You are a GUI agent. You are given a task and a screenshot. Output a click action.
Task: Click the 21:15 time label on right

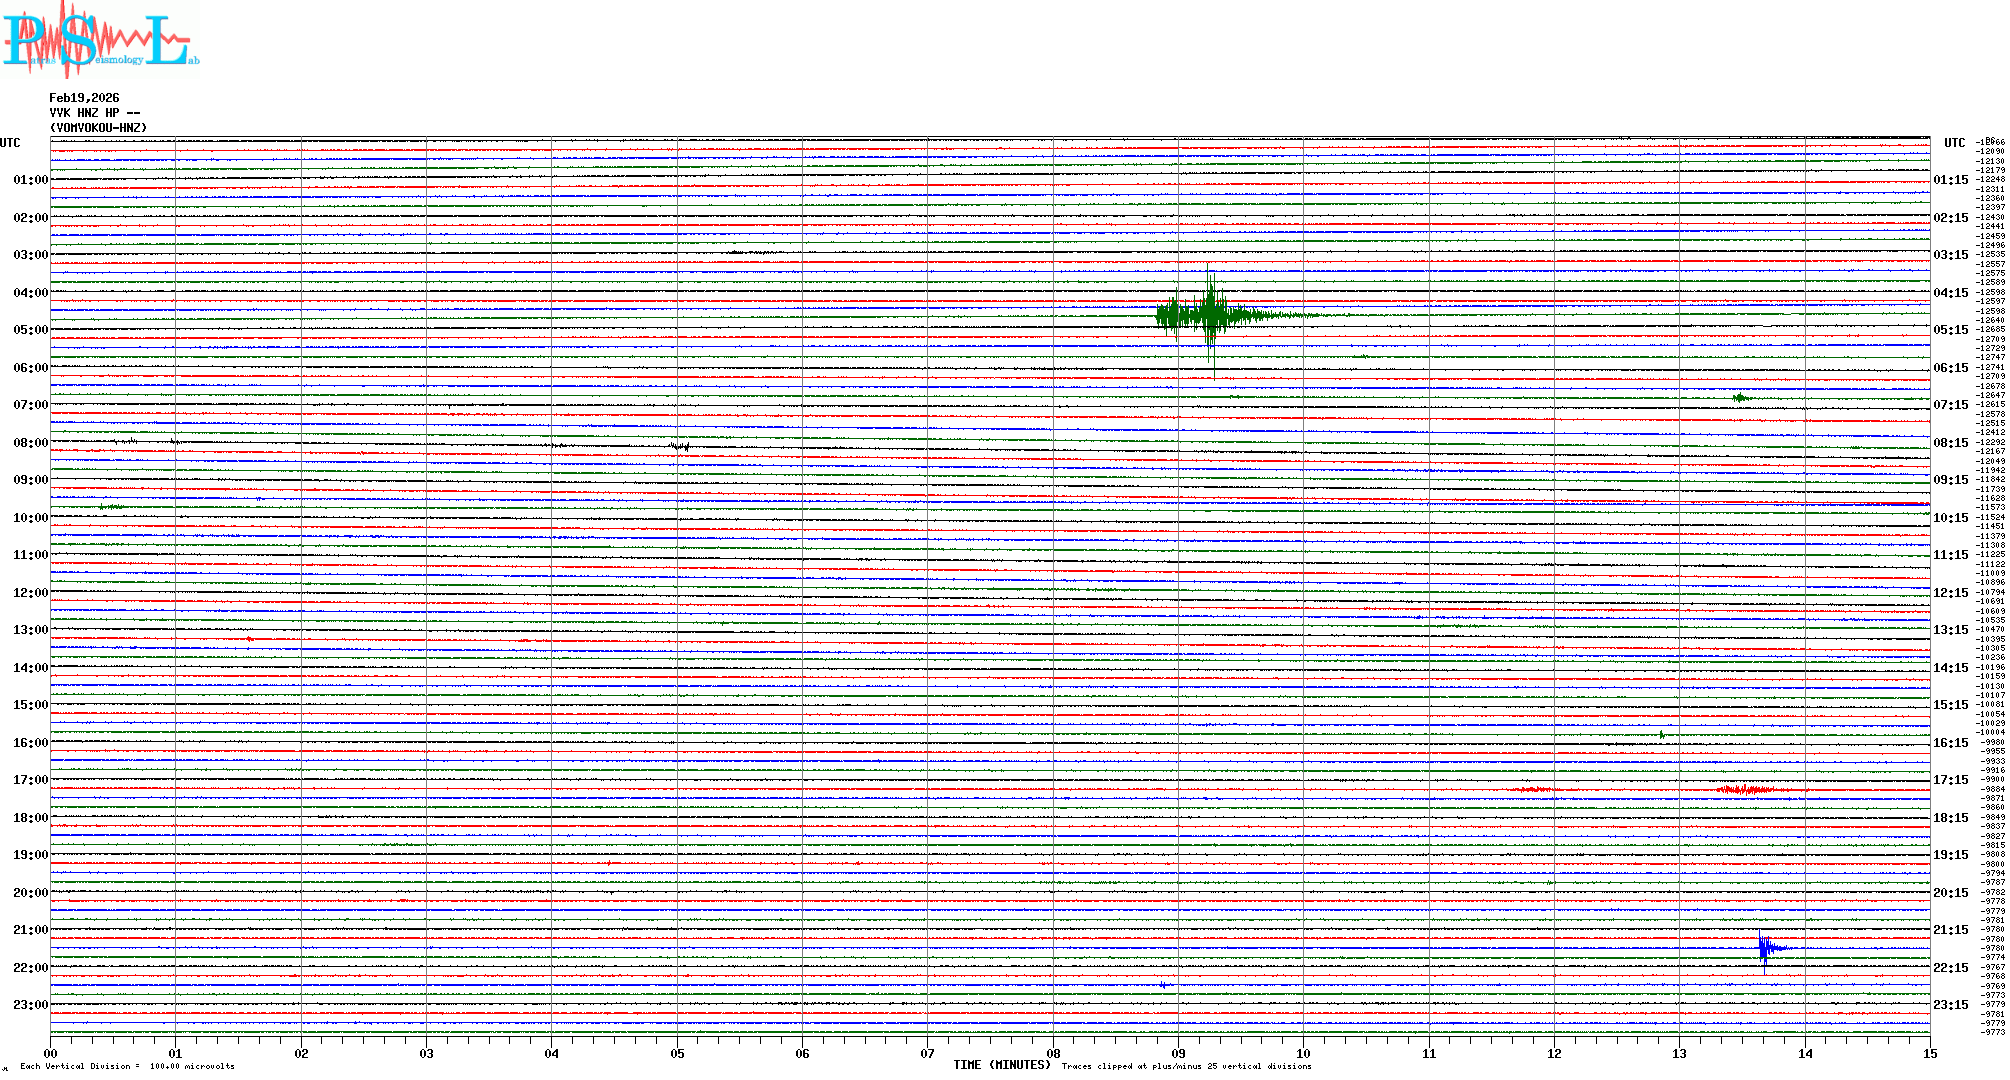coord(1950,930)
